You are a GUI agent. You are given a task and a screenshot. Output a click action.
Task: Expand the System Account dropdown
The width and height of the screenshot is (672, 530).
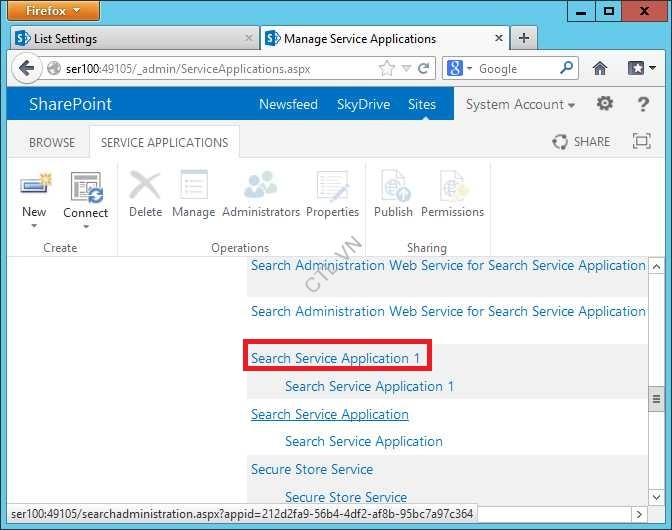(x=520, y=105)
